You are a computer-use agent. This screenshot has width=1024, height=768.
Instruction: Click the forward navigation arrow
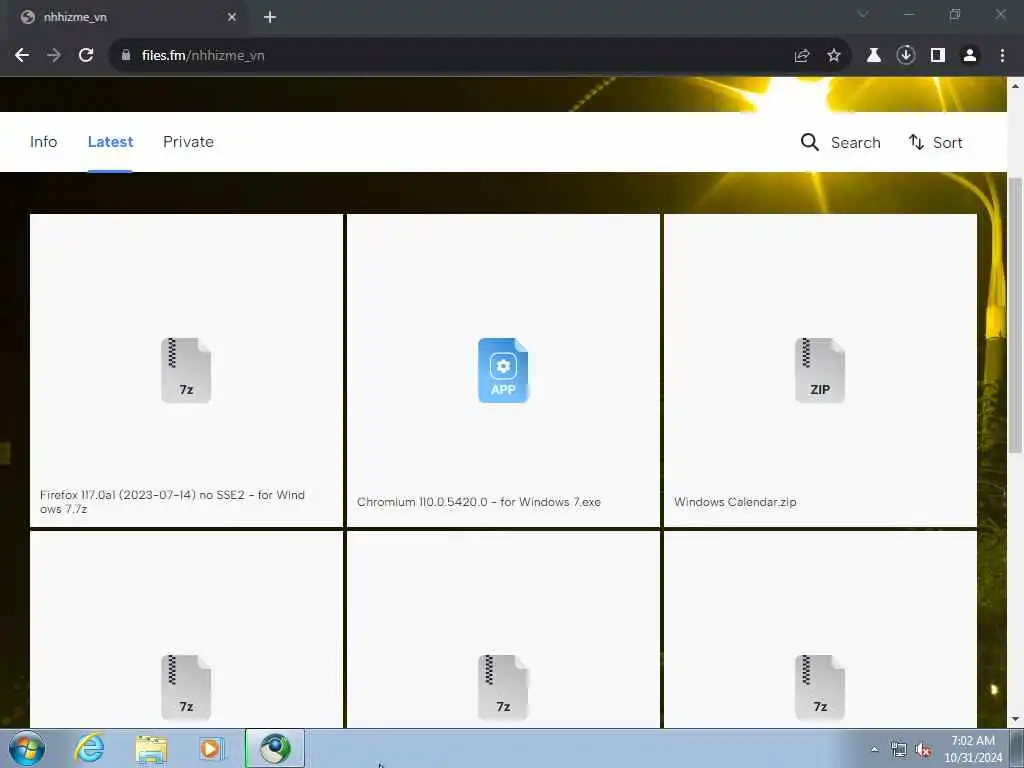tap(54, 56)
